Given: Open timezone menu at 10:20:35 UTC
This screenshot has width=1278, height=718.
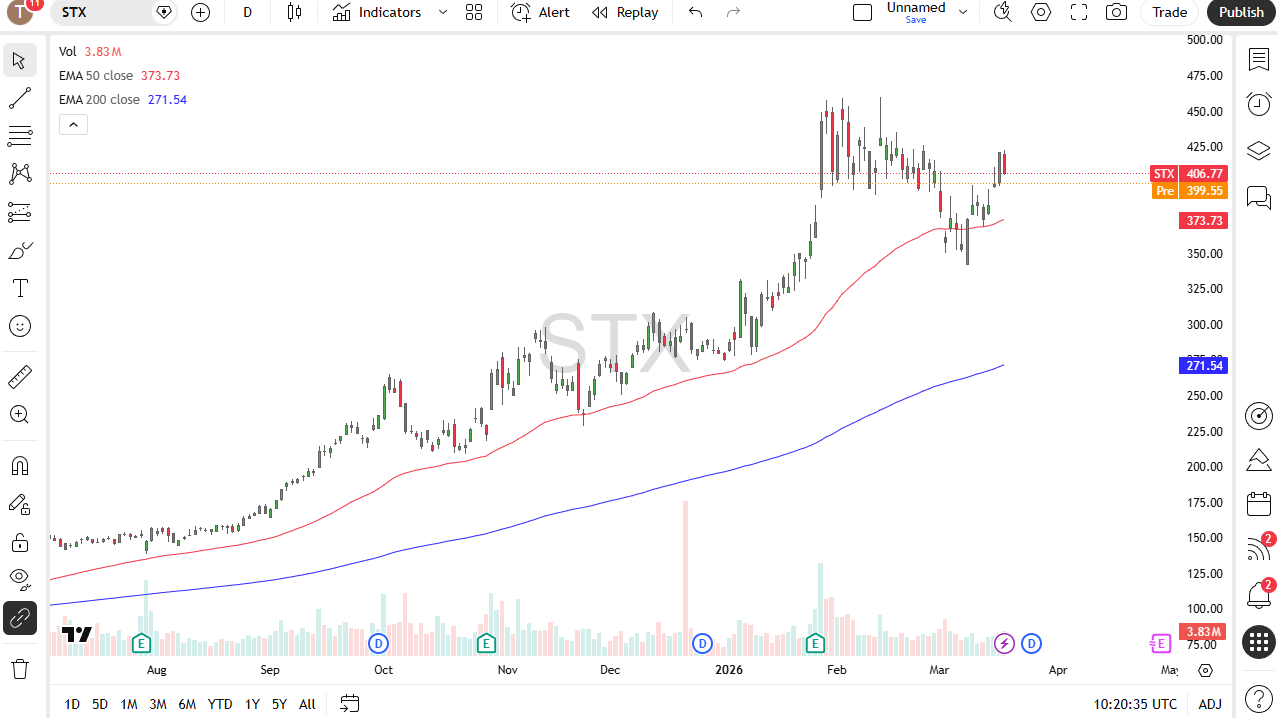Looking at the screenshot, I should [1135, 704].
